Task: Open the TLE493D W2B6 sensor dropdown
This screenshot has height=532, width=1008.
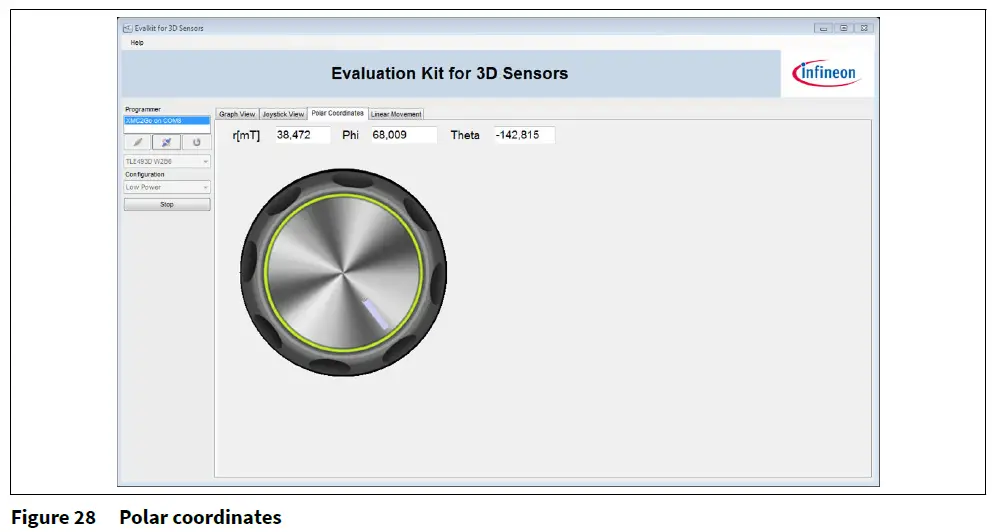Action: [167, 161]
